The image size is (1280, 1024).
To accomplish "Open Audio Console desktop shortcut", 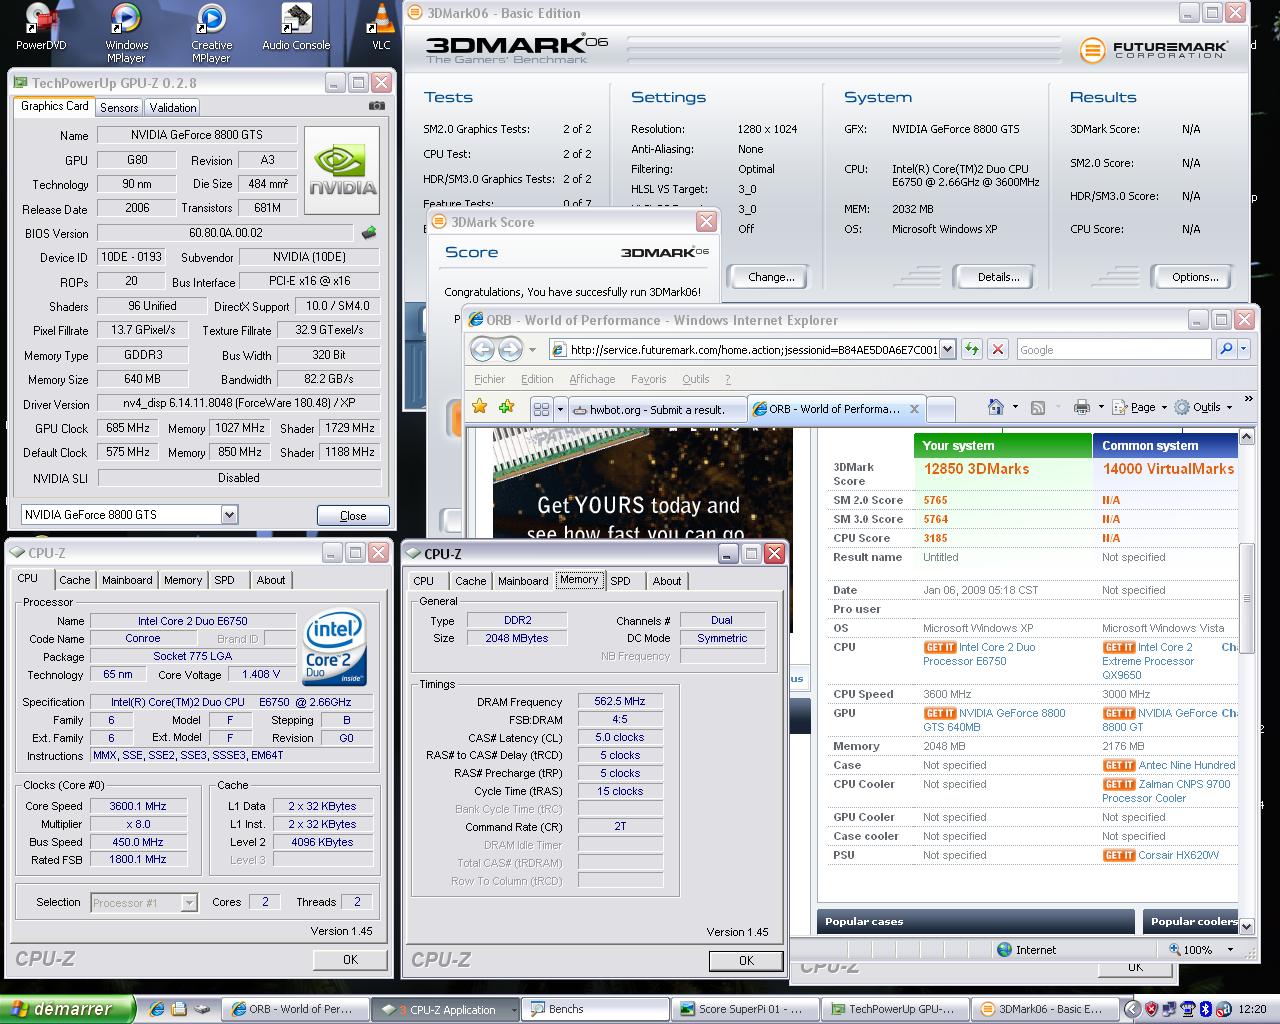I will point(296,27).
